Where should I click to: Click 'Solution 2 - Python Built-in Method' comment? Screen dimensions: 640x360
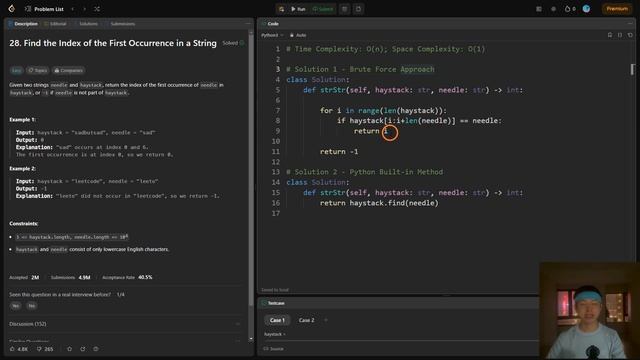364,172
